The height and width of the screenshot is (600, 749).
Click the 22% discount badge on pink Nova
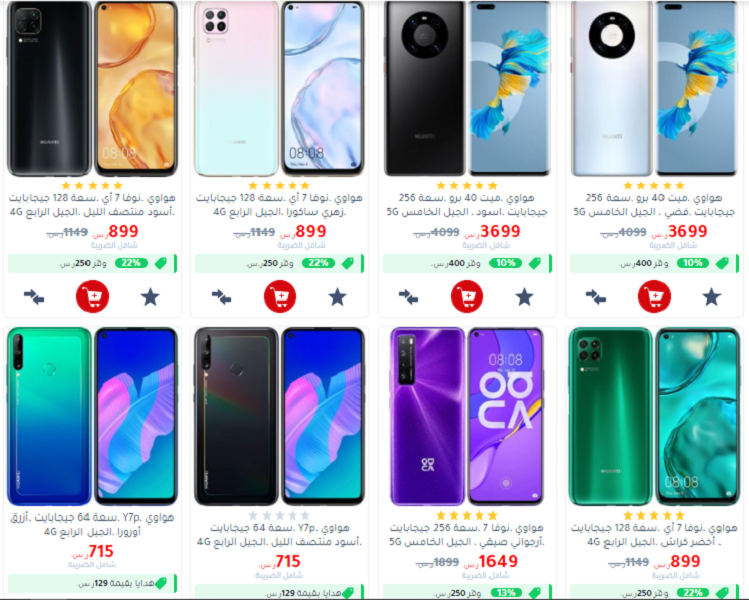[318, 263]
